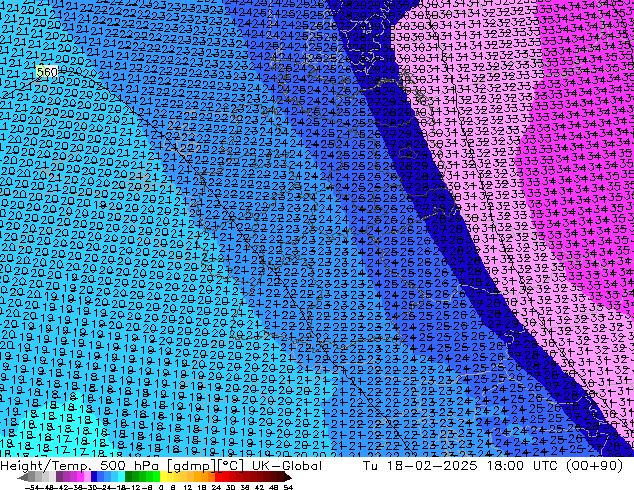The width and height of the screenshot is (634, 490).
Task: Click the '[°C]' unit label
Action: [x=231, y=466]
